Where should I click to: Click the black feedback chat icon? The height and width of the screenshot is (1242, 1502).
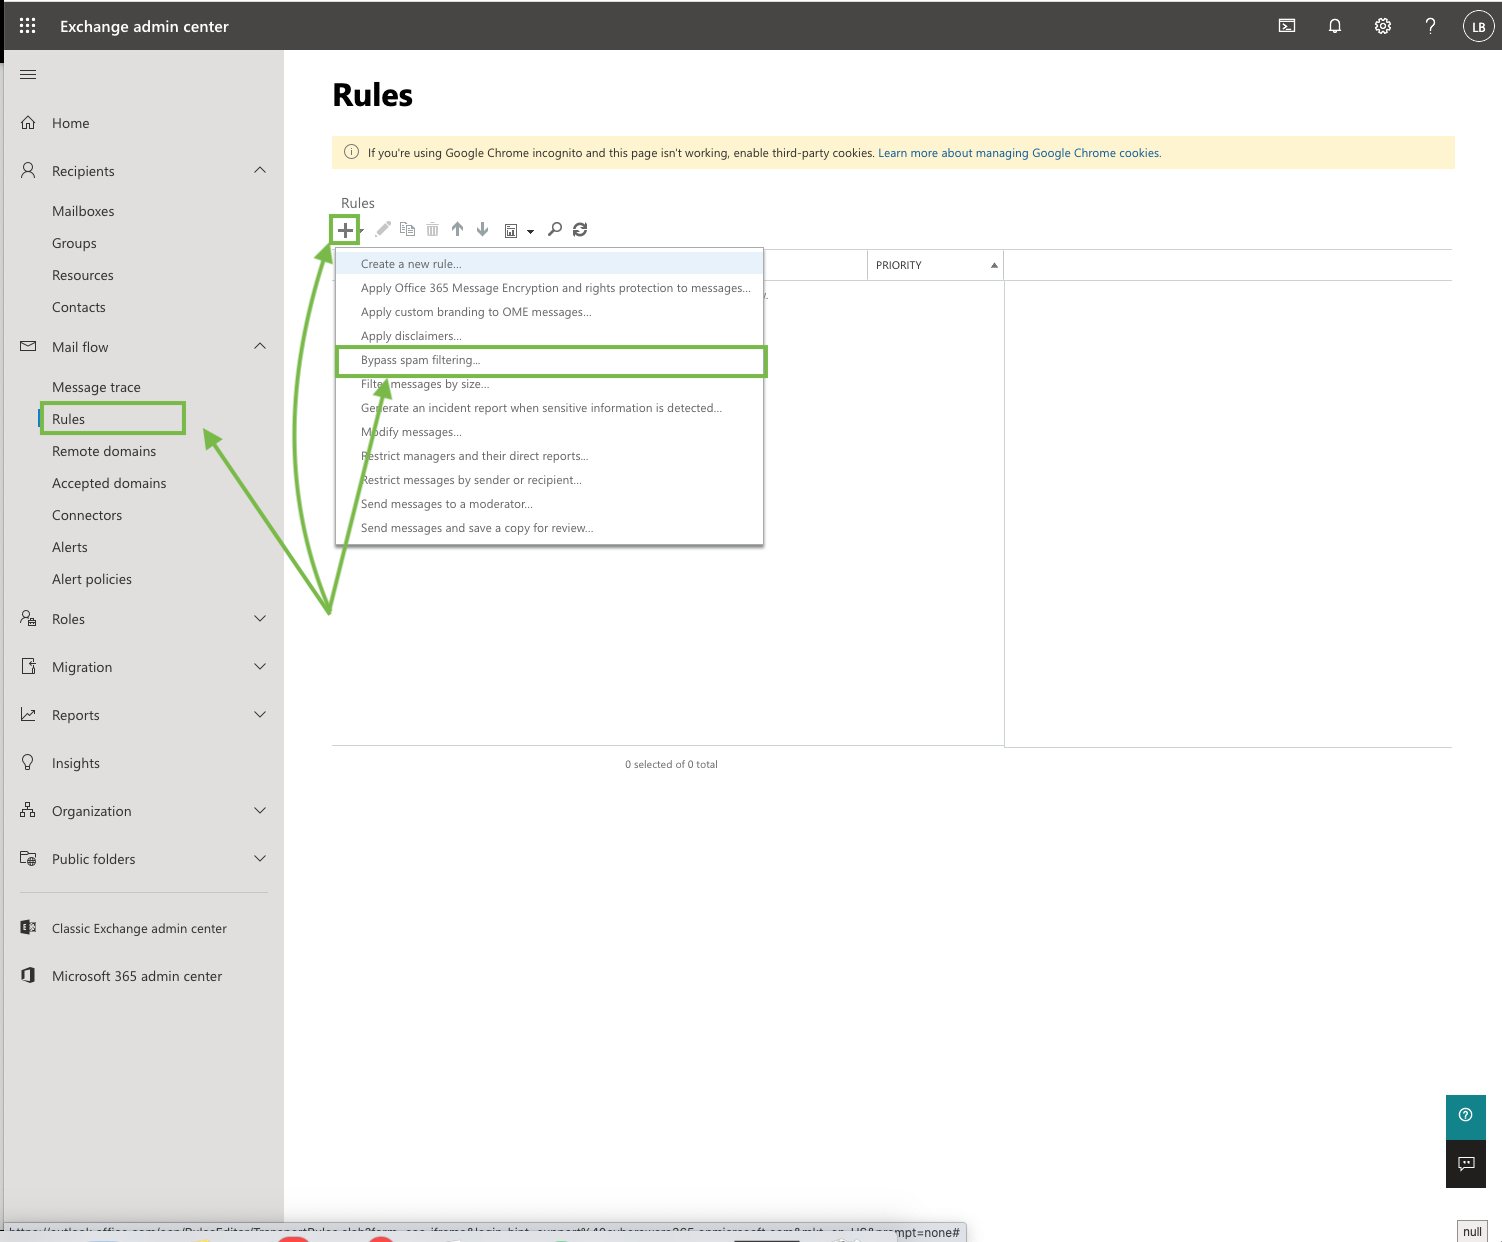(1466, 1164)
